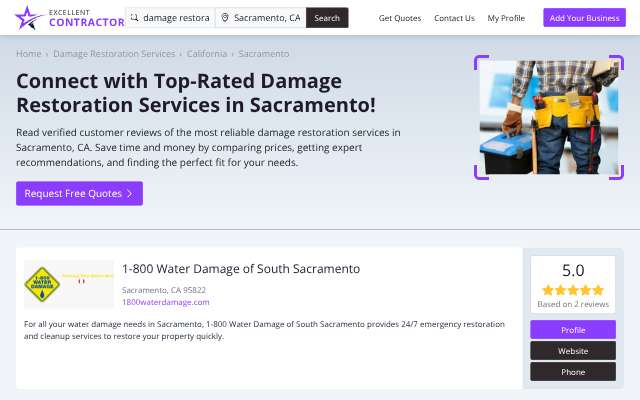Screen dimensions: 640x400
Task: Open the business Profile button
Action: (573, 330)
